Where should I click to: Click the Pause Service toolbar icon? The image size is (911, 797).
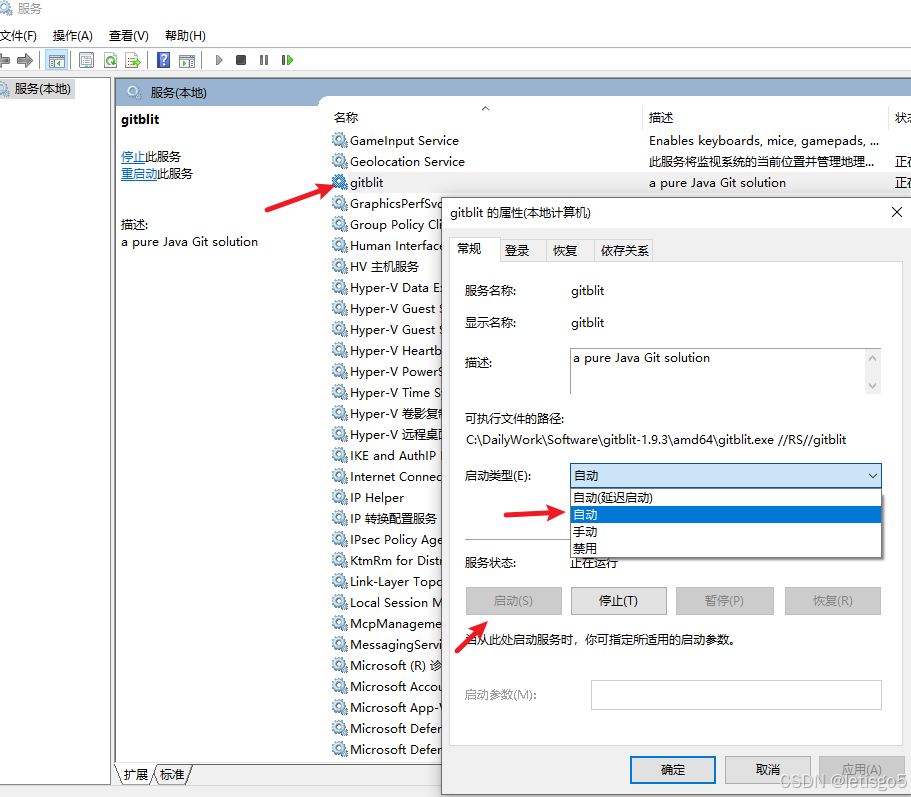pos(264,60)
